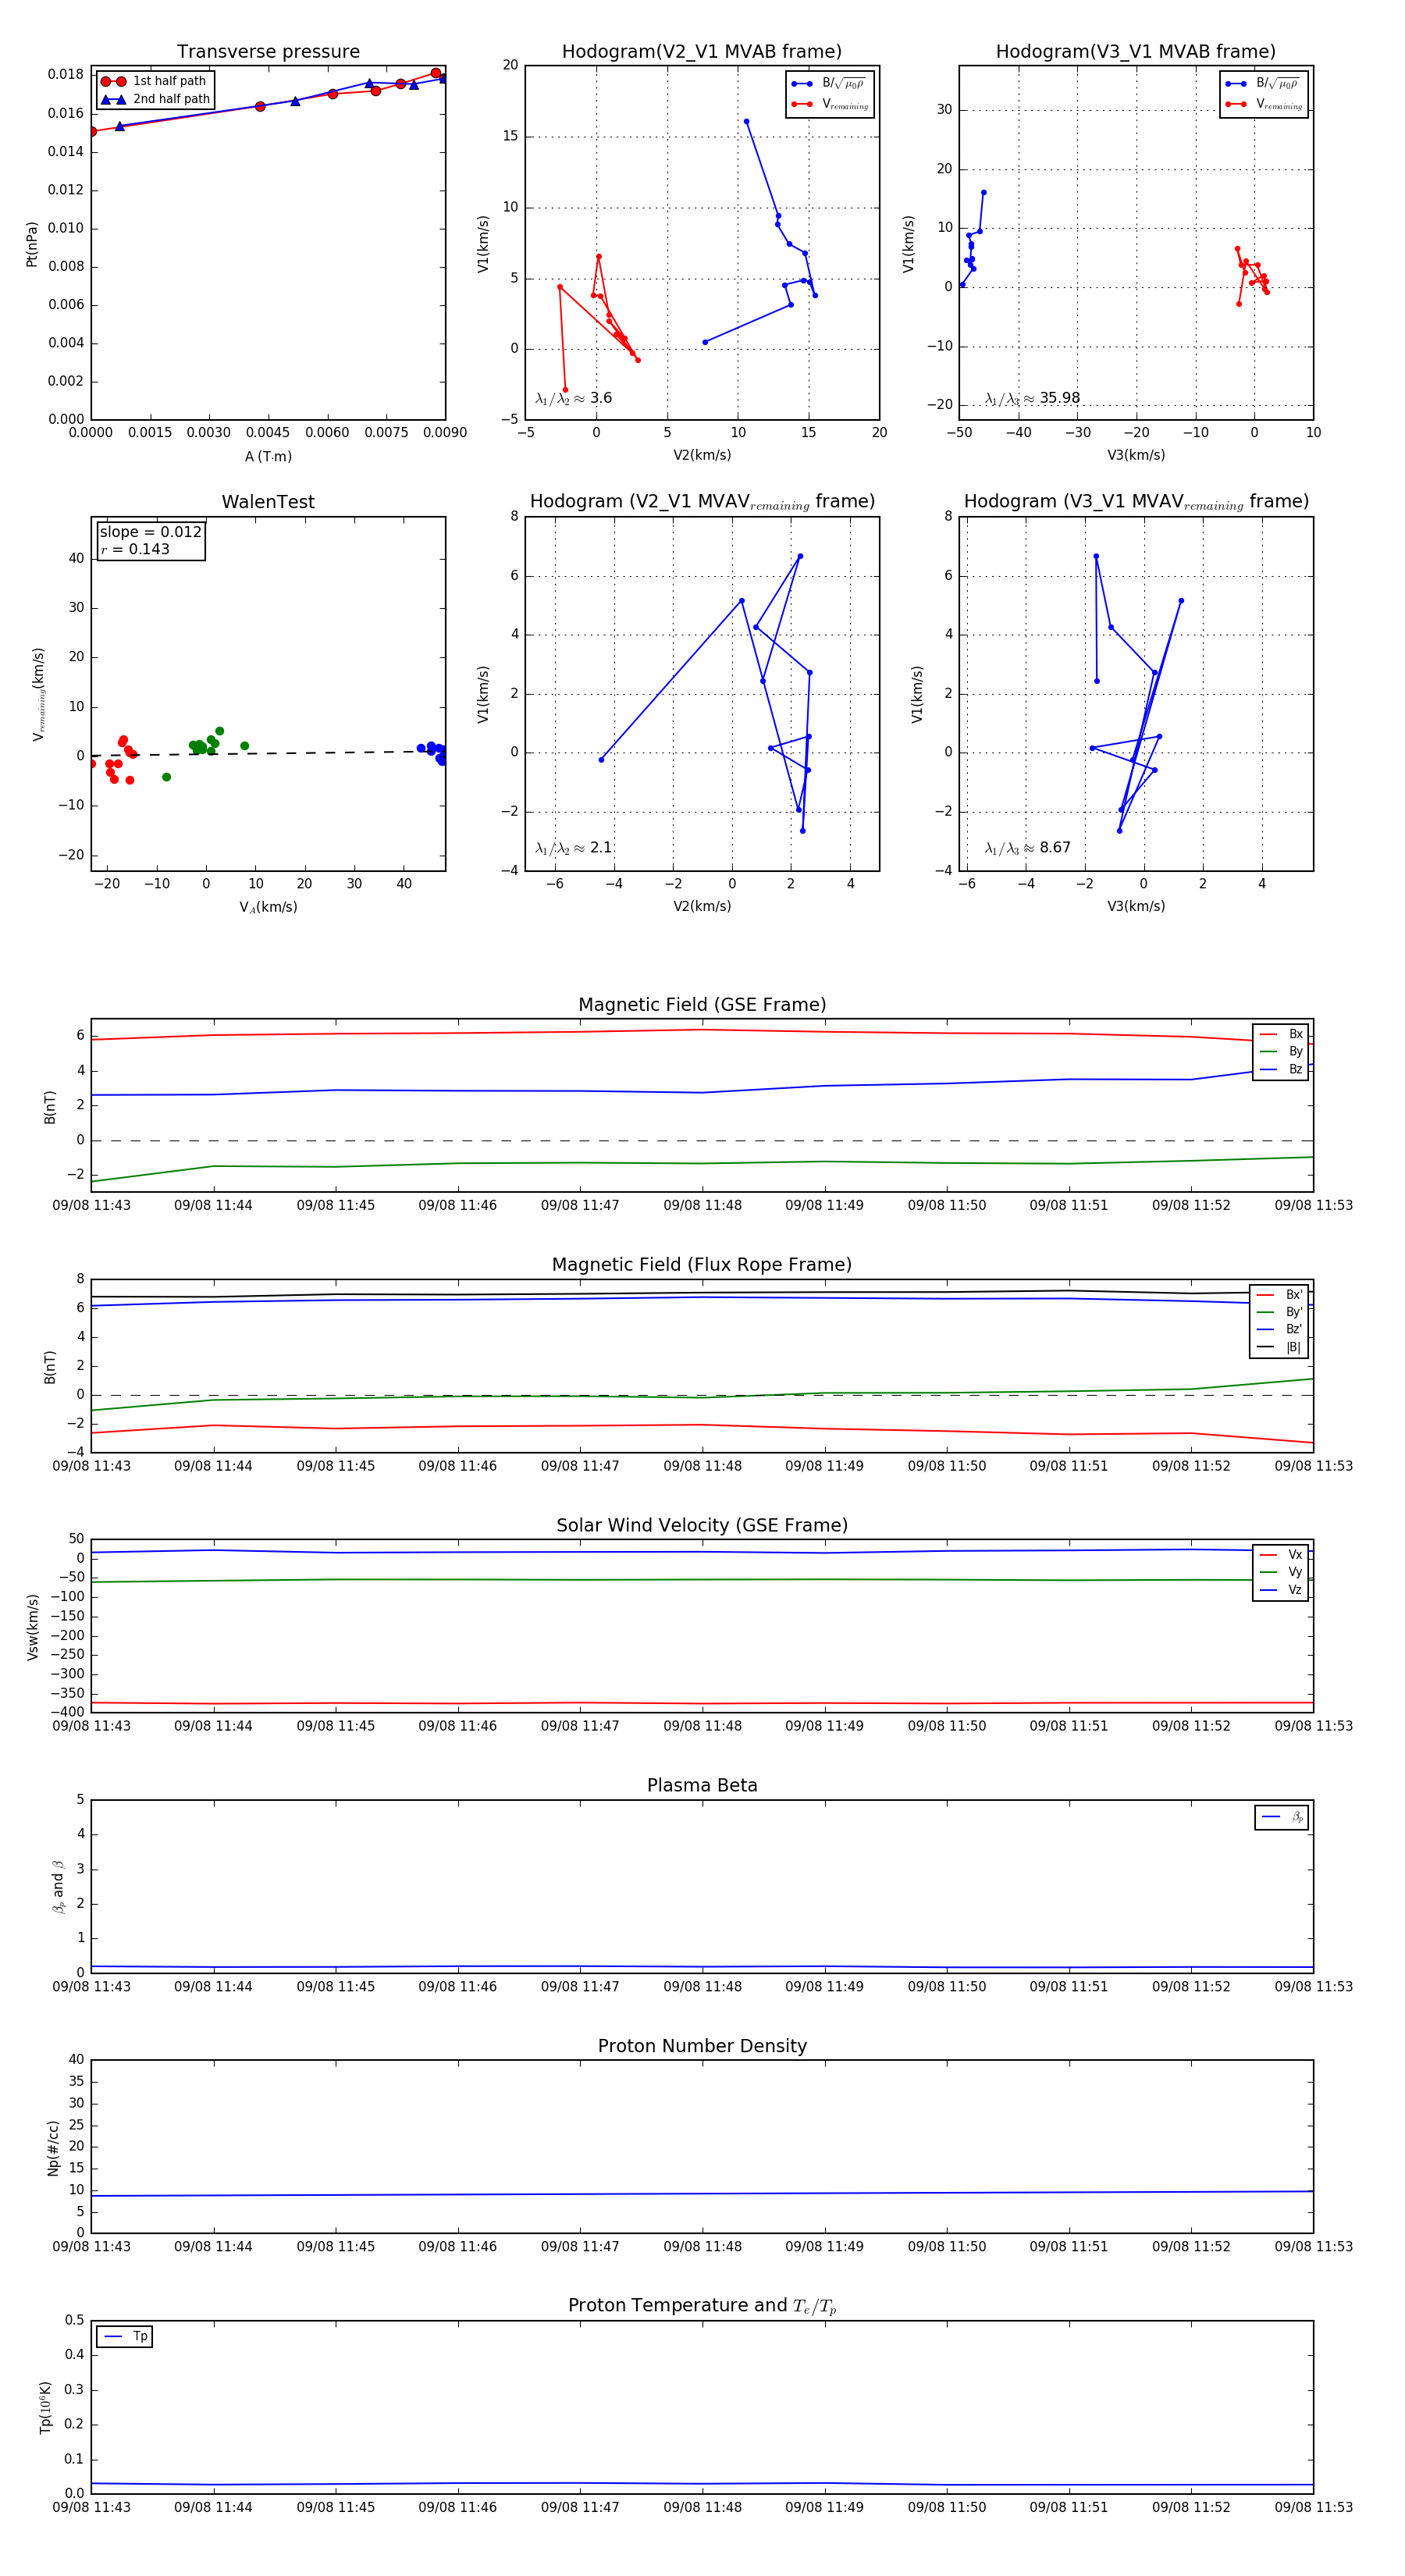The height and width of the screenshot is (2576, 1405).
Task: Click the "Magnetic Field (Flux Rope Frame)" title
Action: pos(702,1265)
